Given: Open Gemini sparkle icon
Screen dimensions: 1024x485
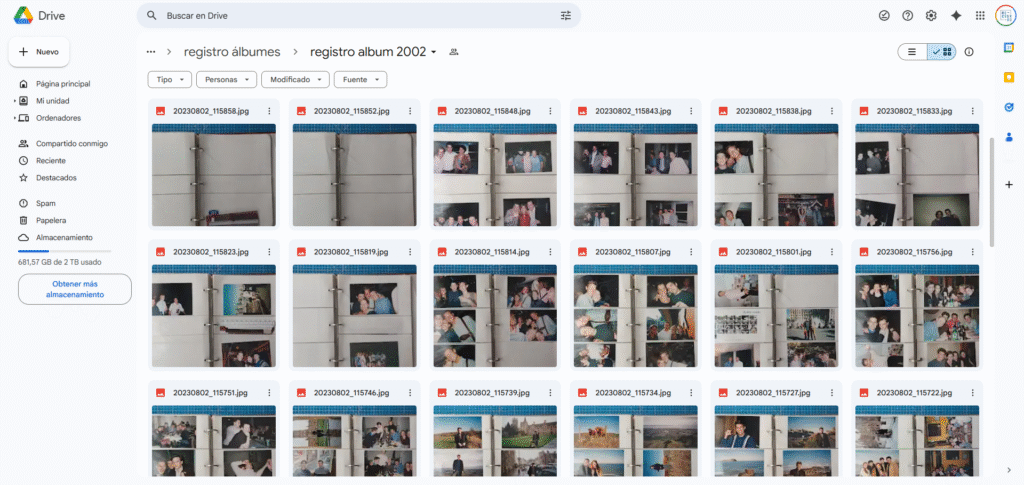Looking at the screenshot, I should (x=956, y=16).
